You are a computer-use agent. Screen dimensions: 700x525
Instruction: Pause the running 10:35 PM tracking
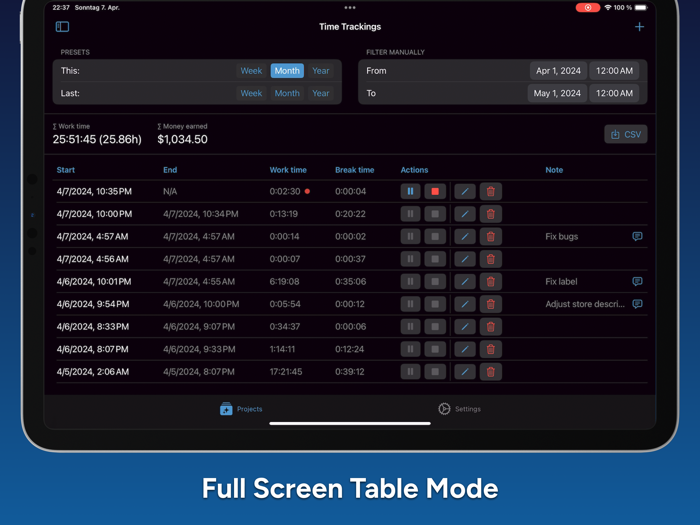(410, 192)
